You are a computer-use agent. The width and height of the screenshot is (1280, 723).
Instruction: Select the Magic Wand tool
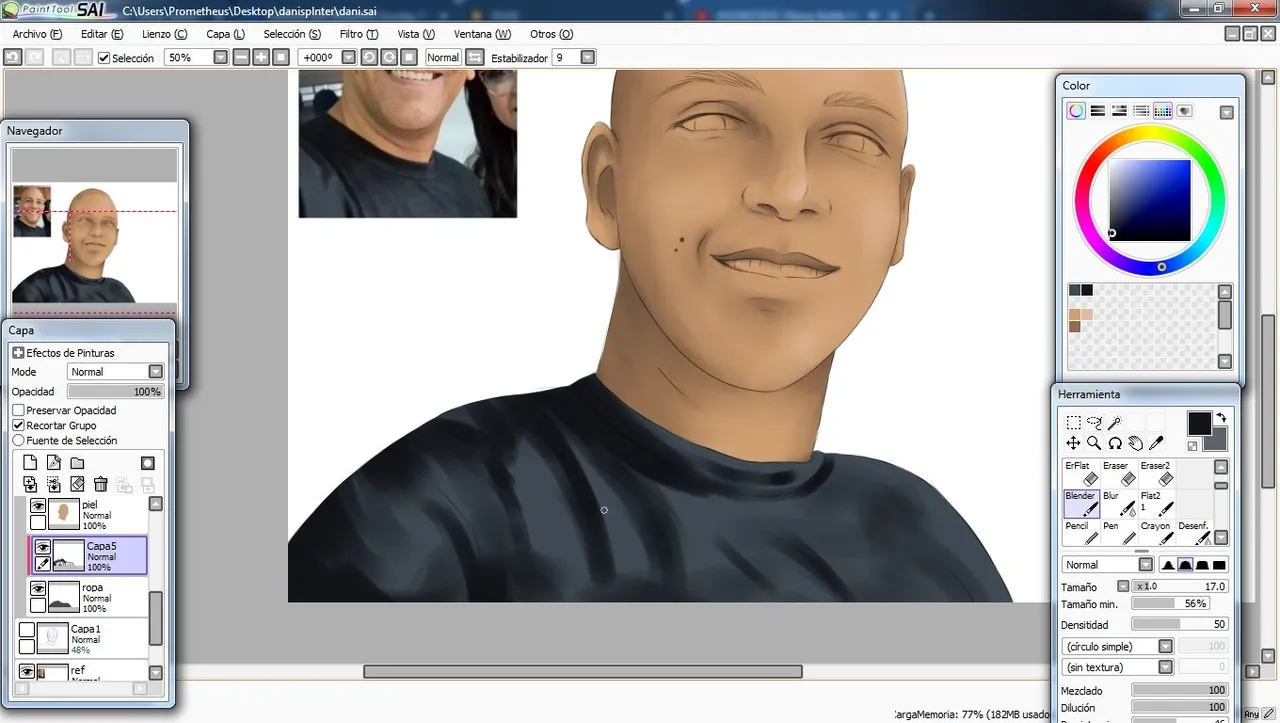coord(1115,423)
